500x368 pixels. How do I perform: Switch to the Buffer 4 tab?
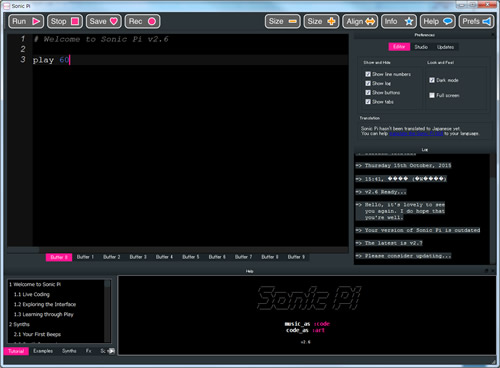(x=164, y=257)
